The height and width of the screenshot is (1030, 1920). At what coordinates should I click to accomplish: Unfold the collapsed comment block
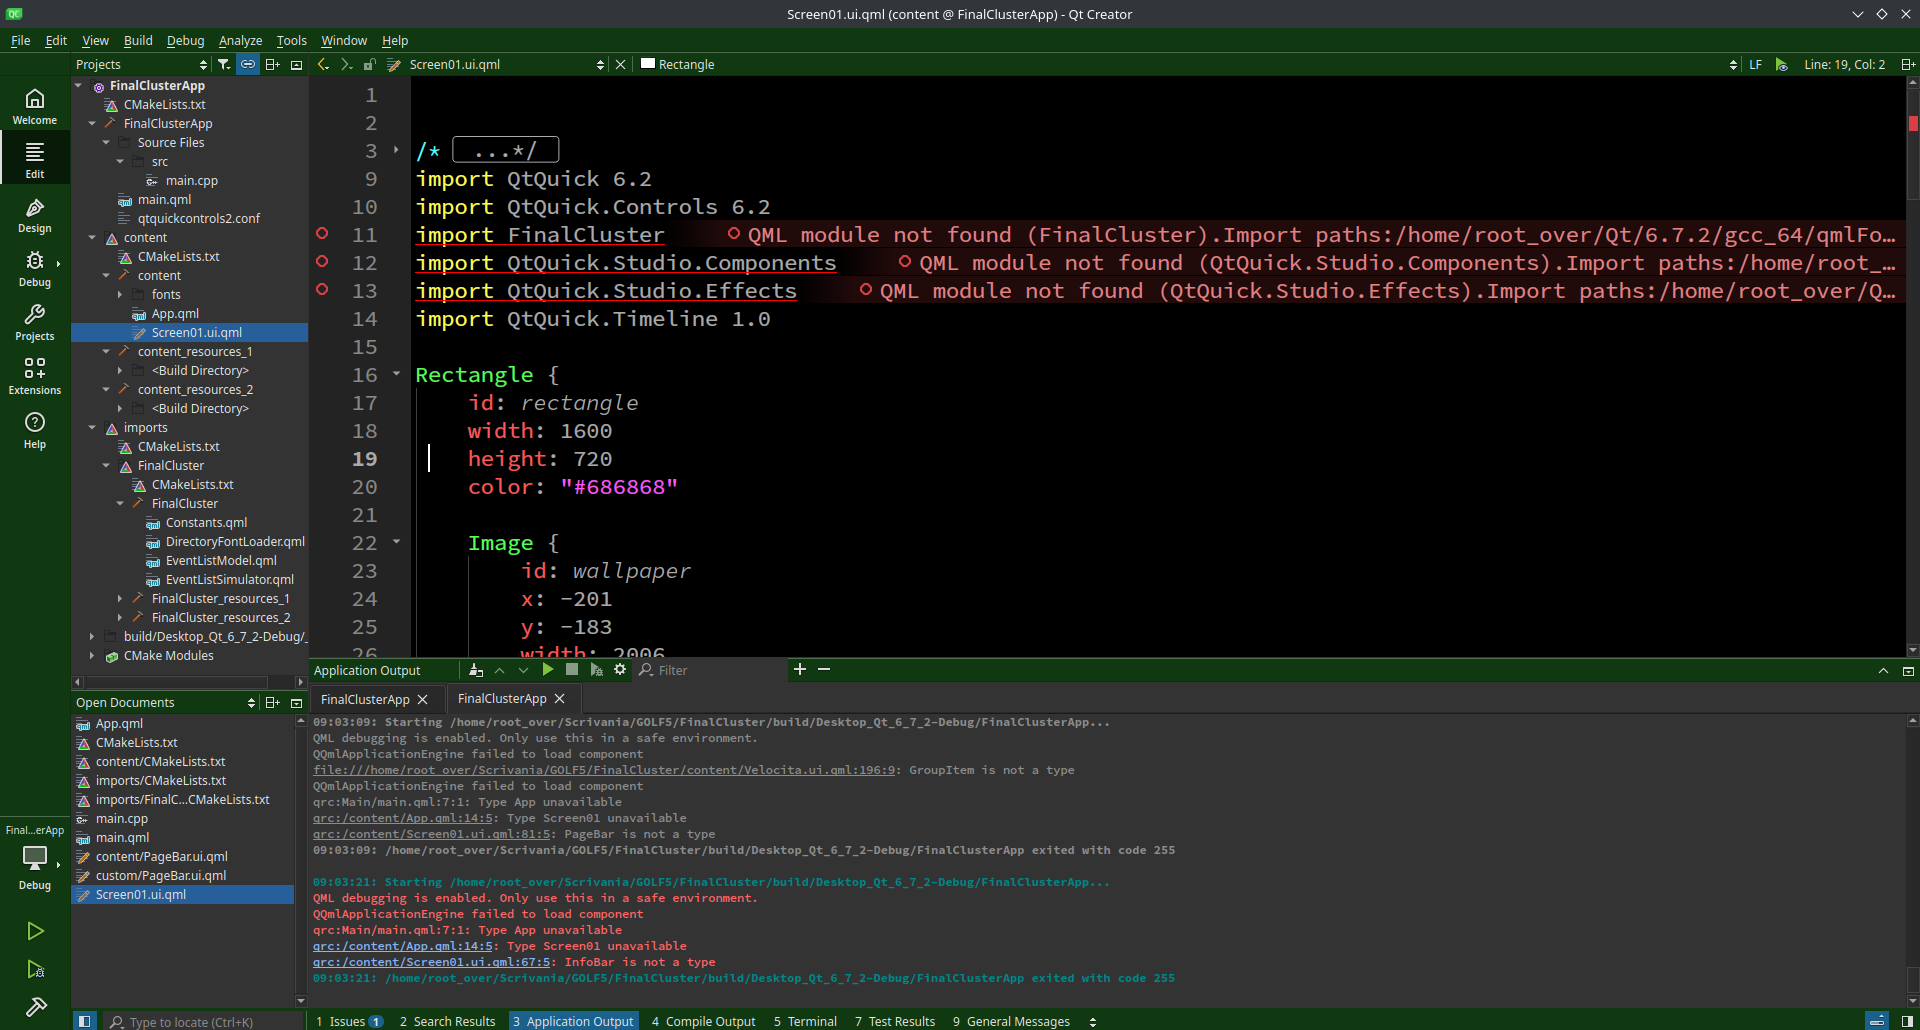[396, 150]
